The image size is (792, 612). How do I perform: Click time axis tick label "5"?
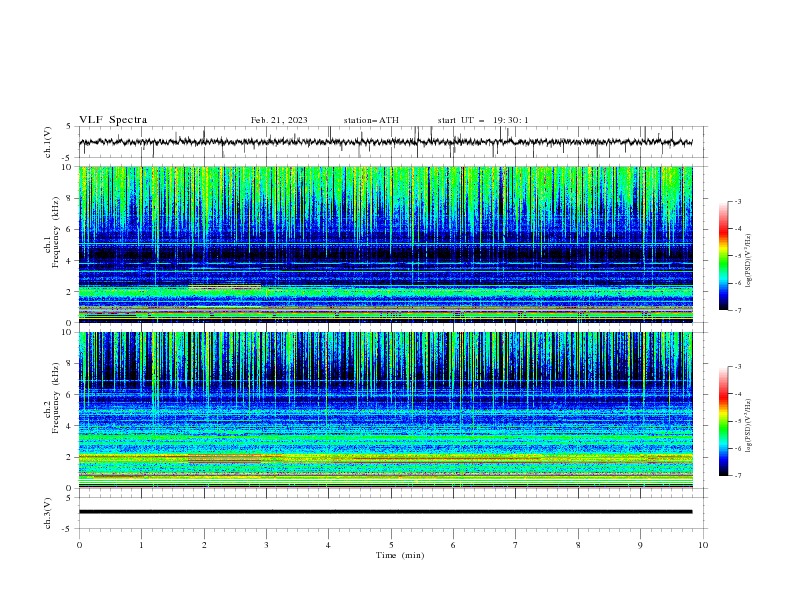click(391, 545)
